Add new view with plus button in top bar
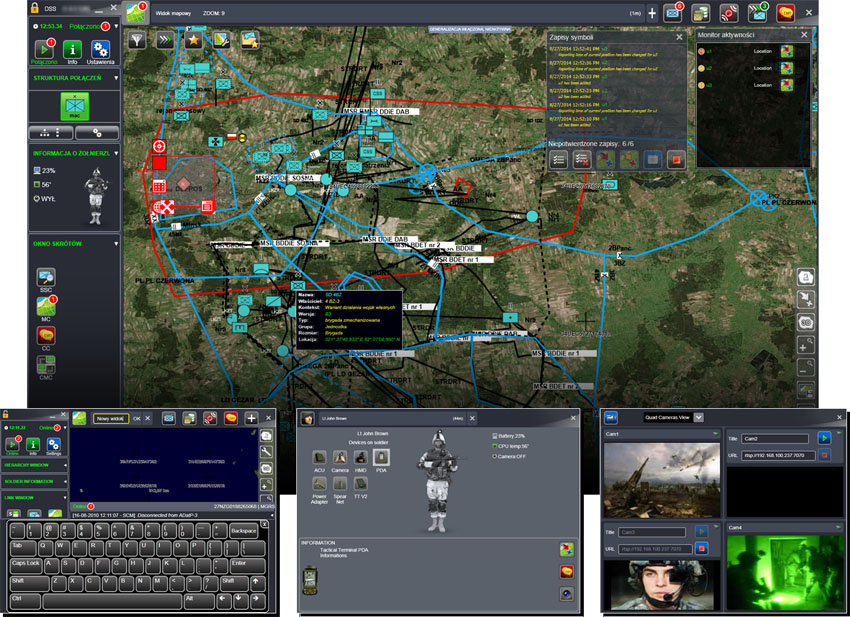The height and width of the screenshot is (617, 850). (x=652, y=14)
